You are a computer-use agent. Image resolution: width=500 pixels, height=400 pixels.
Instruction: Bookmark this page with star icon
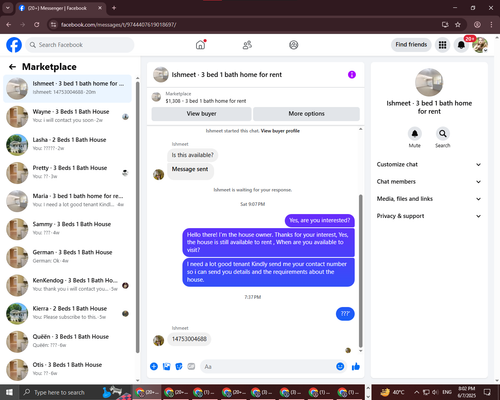(x=458, y=25)
